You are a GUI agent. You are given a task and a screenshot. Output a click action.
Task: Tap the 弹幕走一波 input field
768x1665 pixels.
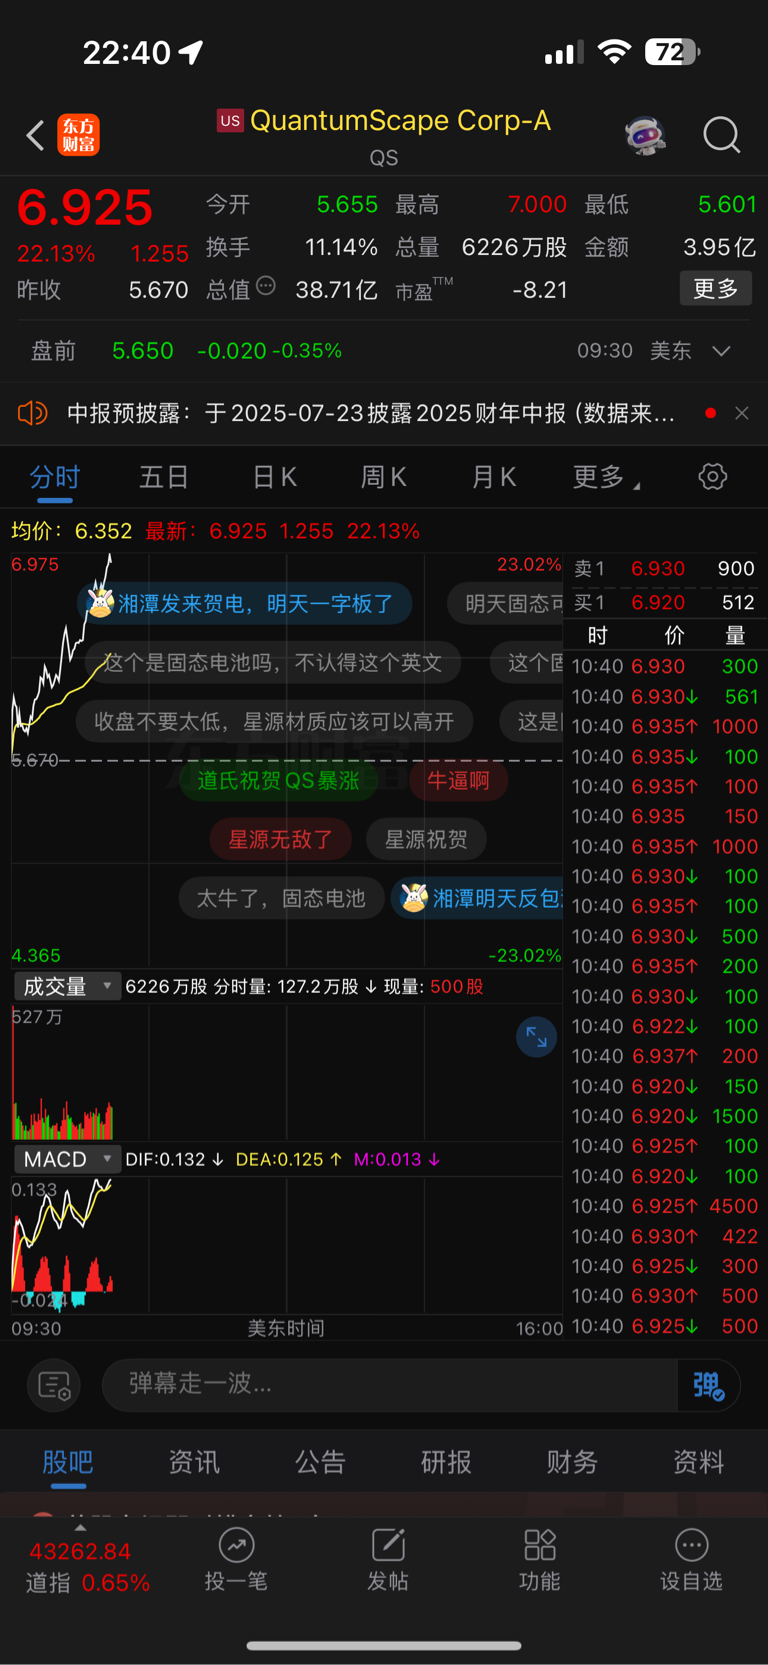tap(390, 1385)
